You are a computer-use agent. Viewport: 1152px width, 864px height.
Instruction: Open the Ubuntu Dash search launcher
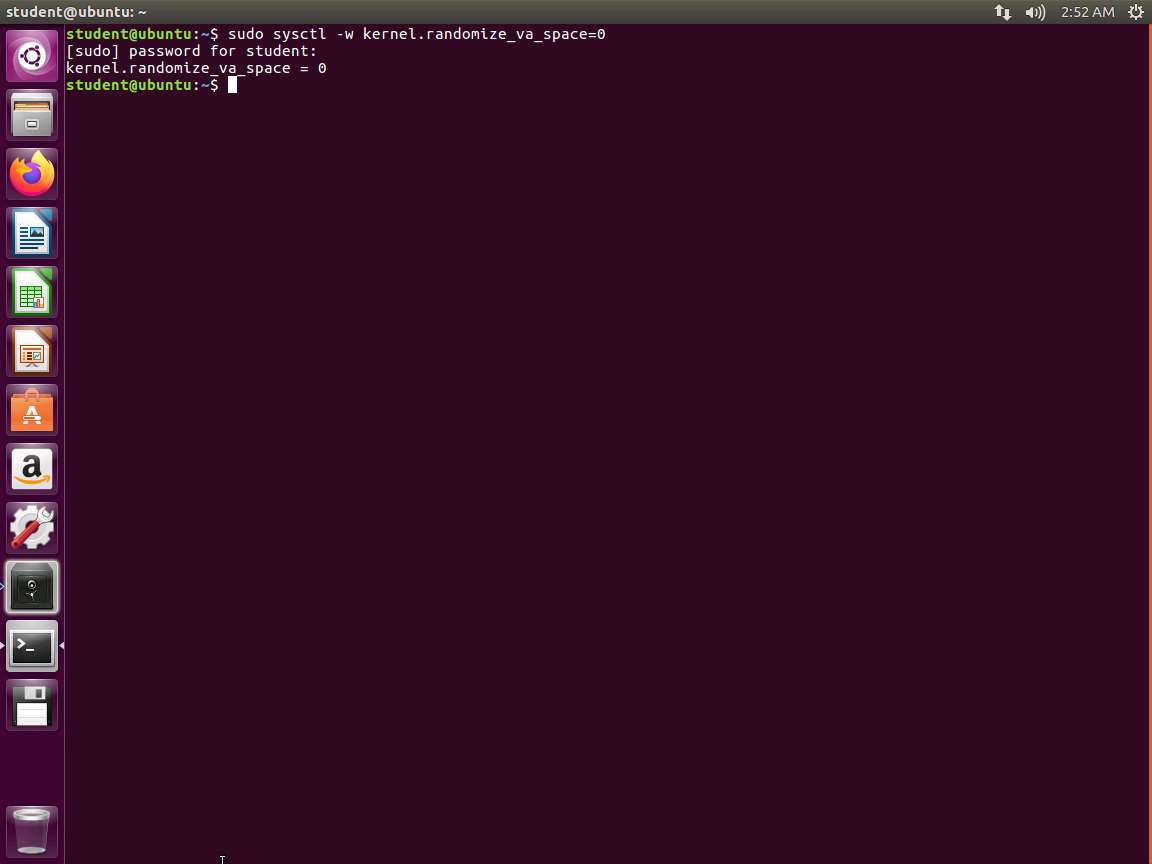32,56
